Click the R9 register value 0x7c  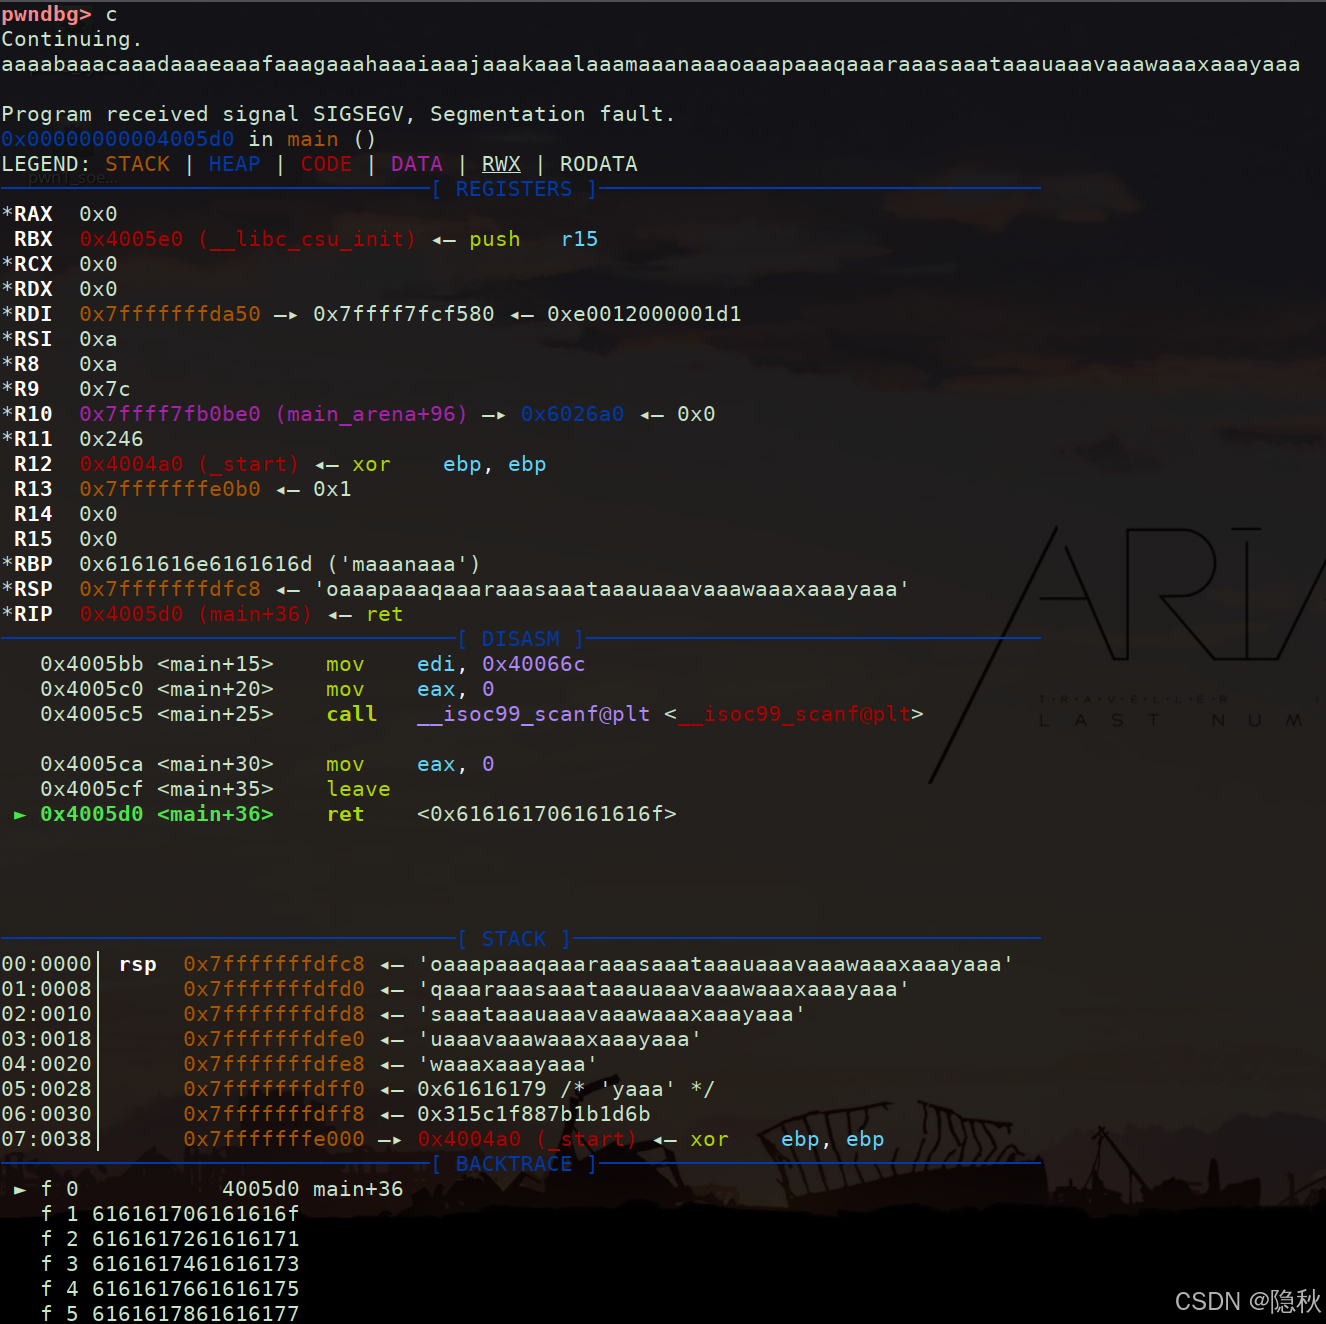pos(105,389)
